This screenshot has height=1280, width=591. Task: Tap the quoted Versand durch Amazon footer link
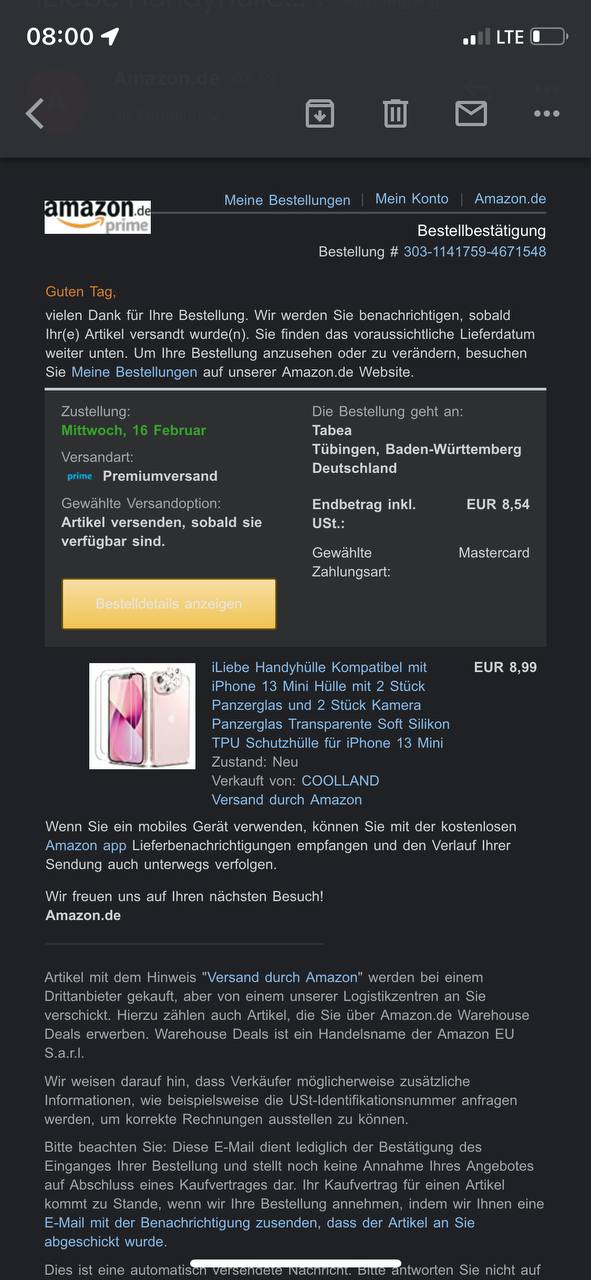pyautogui.click(x=282, y=977)
